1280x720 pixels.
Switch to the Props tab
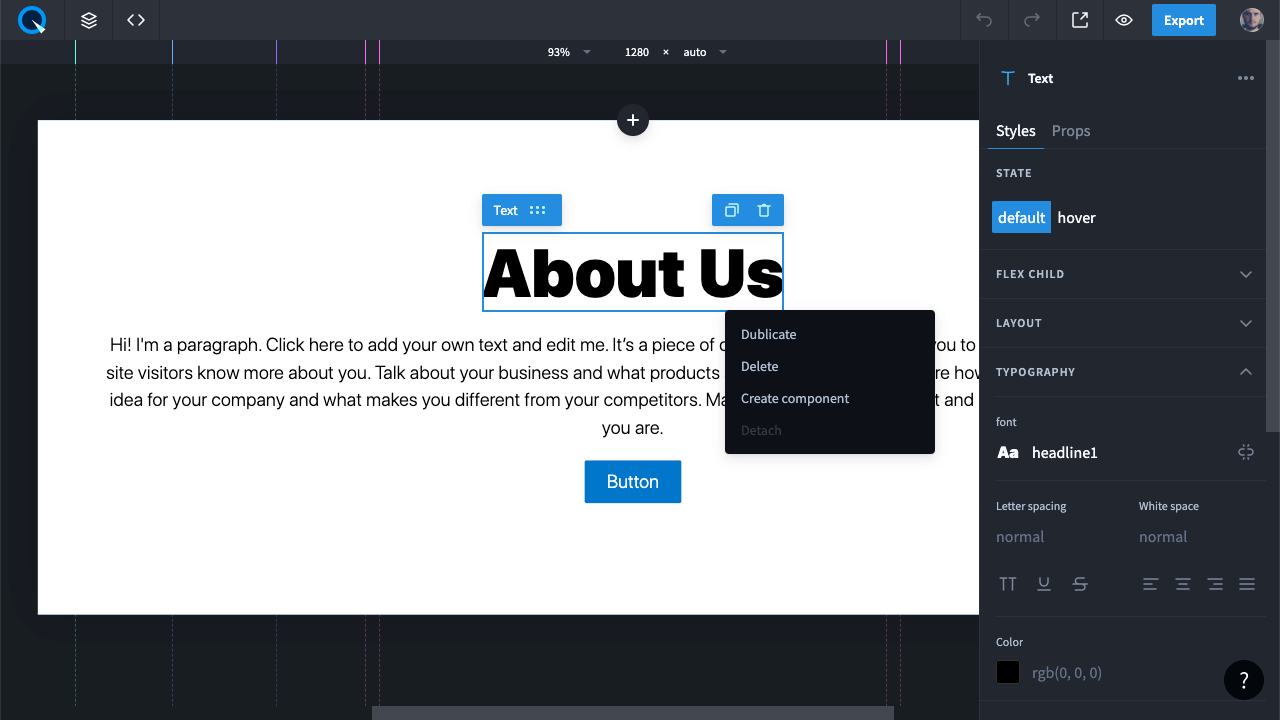pyautogui.click(x=1071, y=131)
